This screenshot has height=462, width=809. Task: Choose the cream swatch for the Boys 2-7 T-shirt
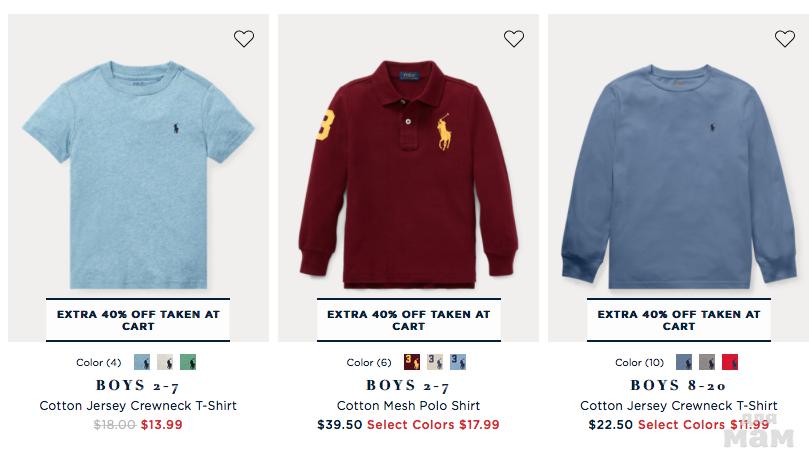(x=165, y=362)
